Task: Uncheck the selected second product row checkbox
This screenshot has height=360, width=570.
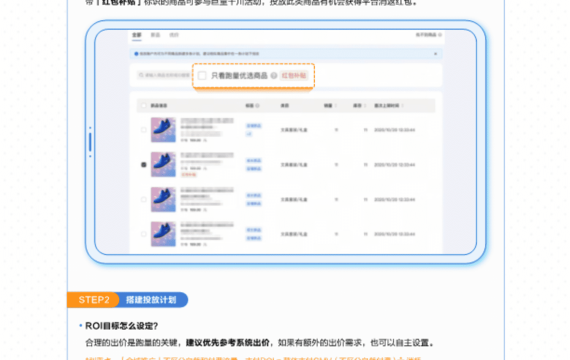Action: (144, 165)
